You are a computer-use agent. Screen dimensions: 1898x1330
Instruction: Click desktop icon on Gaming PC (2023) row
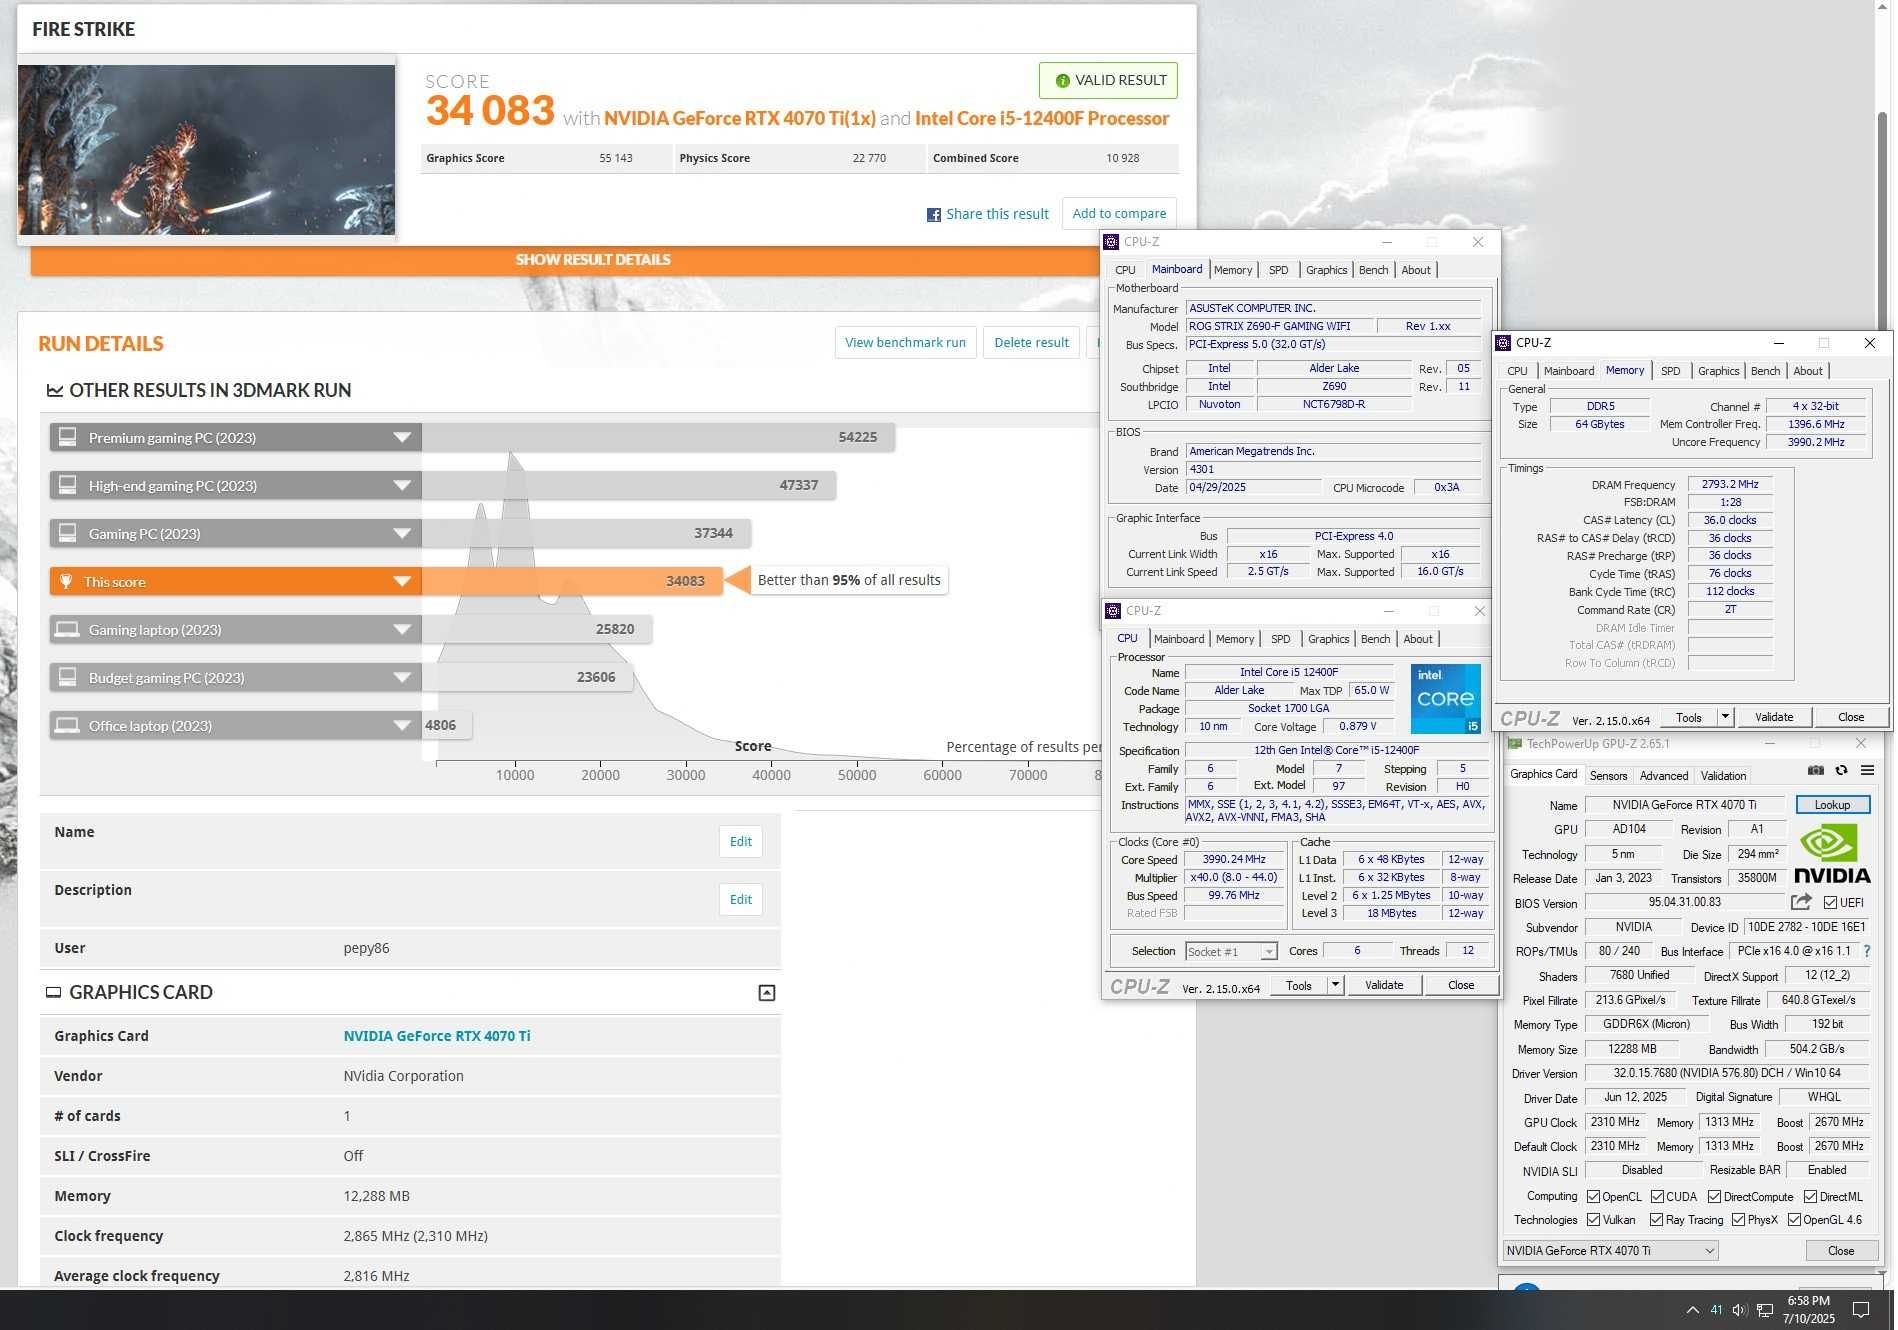pos(67,533)
